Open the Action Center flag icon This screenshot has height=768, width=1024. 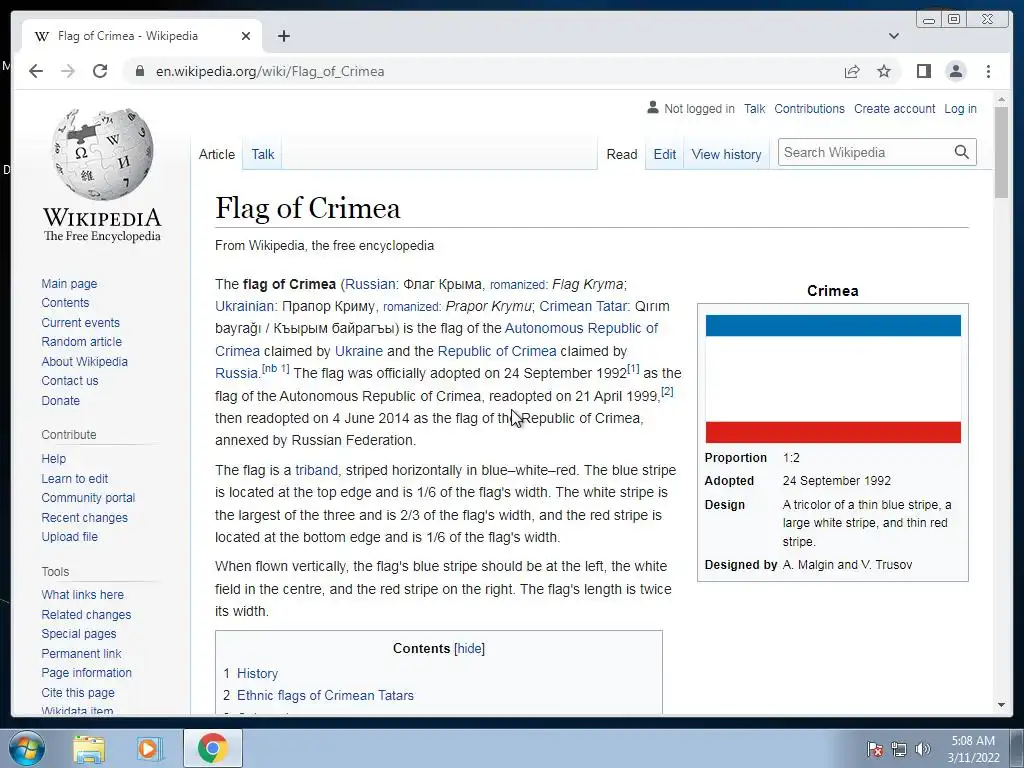point(875,748)
